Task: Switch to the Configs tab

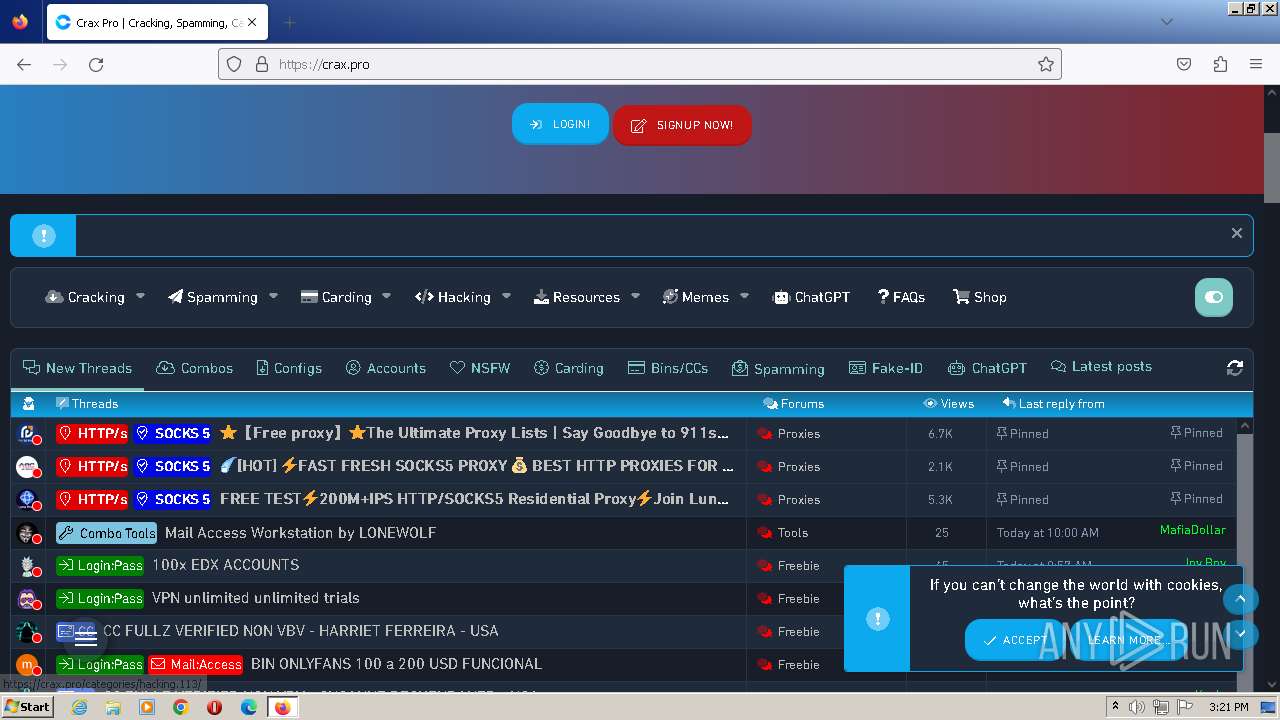Action: point(289,368)
